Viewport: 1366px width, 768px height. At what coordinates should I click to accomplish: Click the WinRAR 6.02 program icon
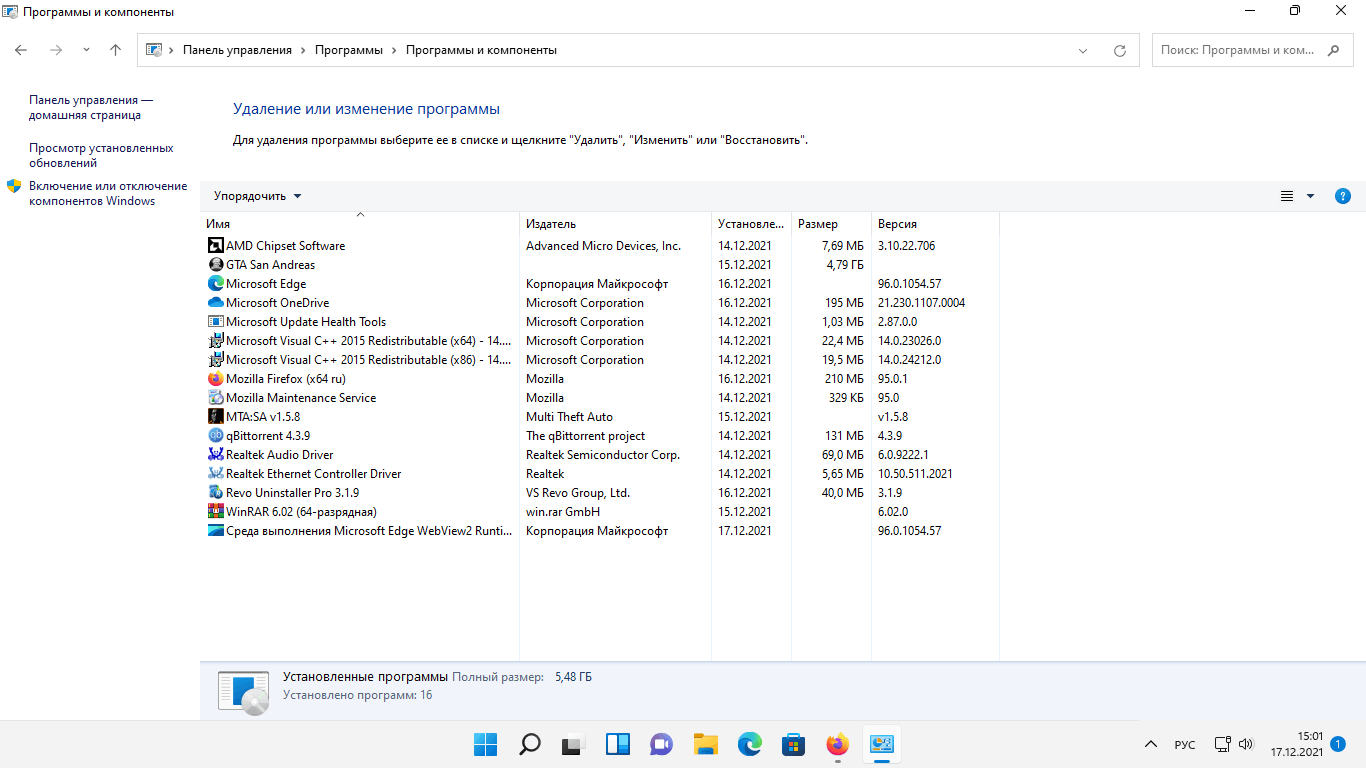coord(215,511)
